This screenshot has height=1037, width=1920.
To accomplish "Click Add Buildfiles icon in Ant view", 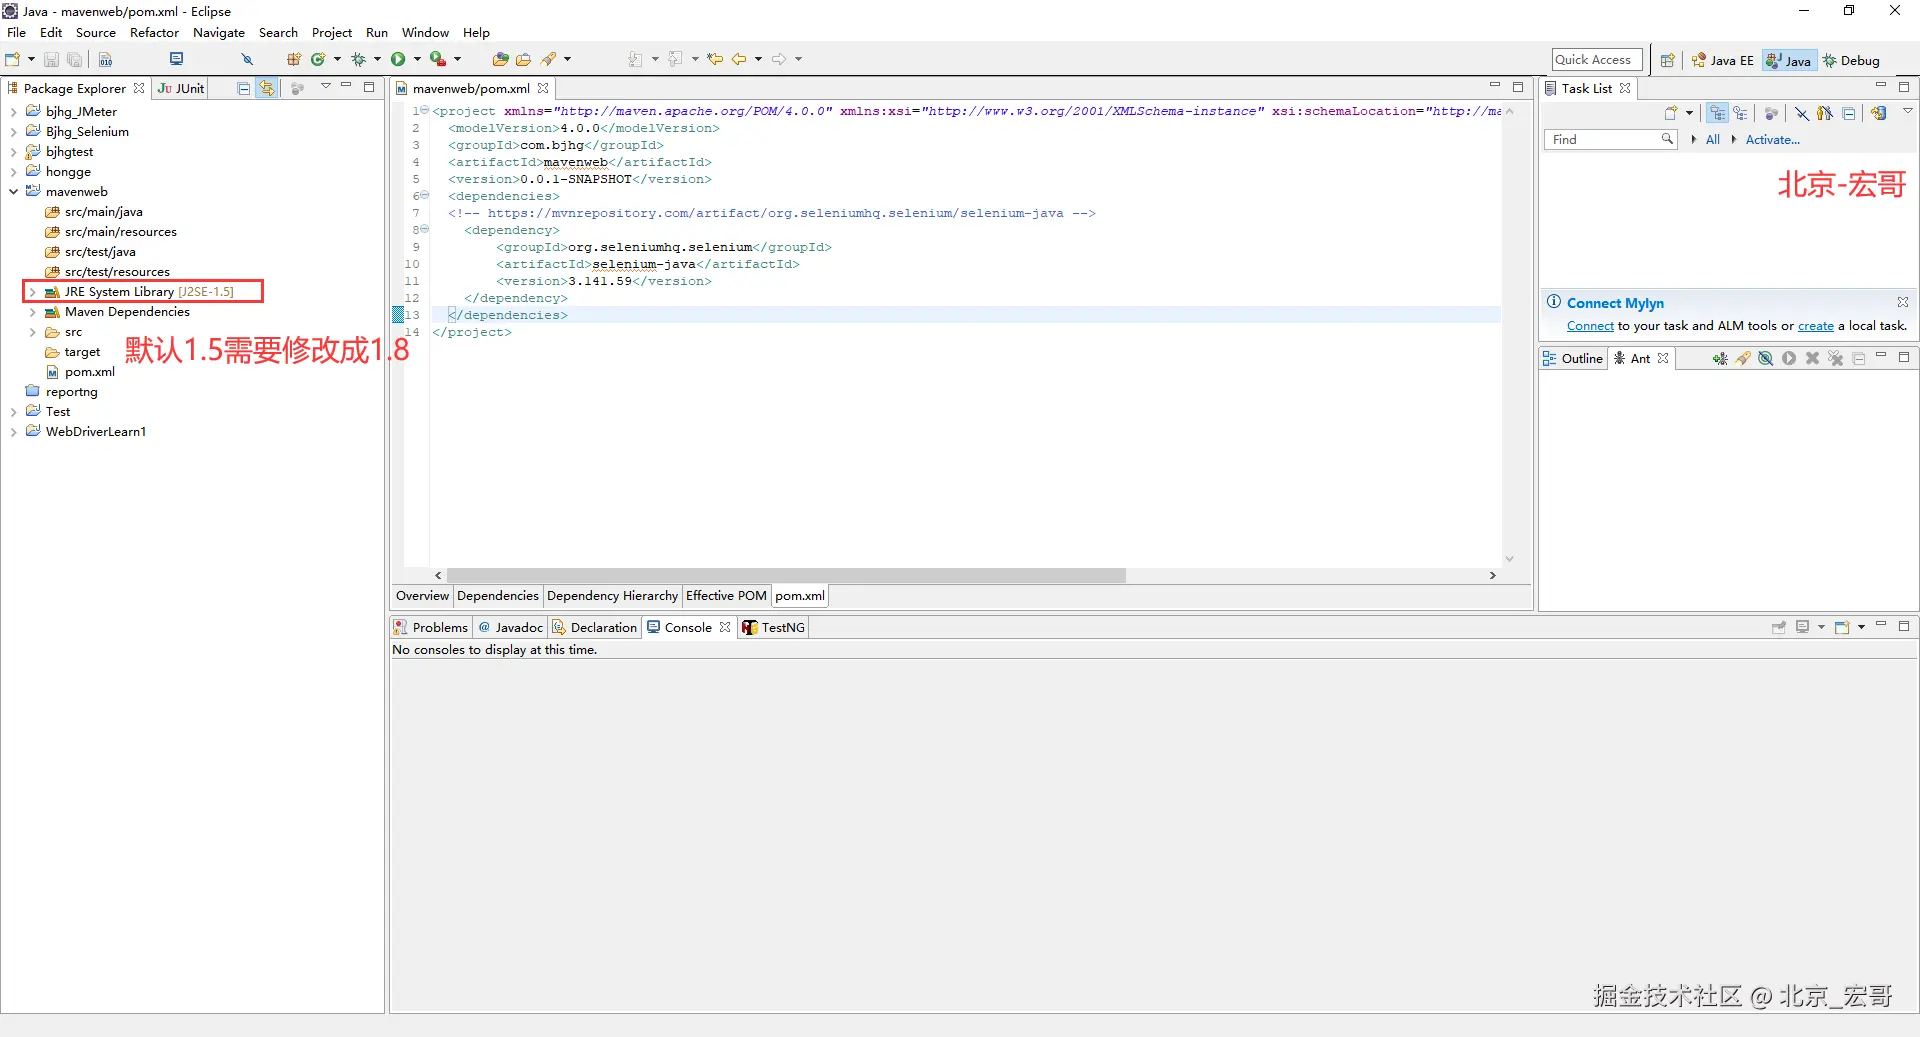I will tap(1719, 359).
